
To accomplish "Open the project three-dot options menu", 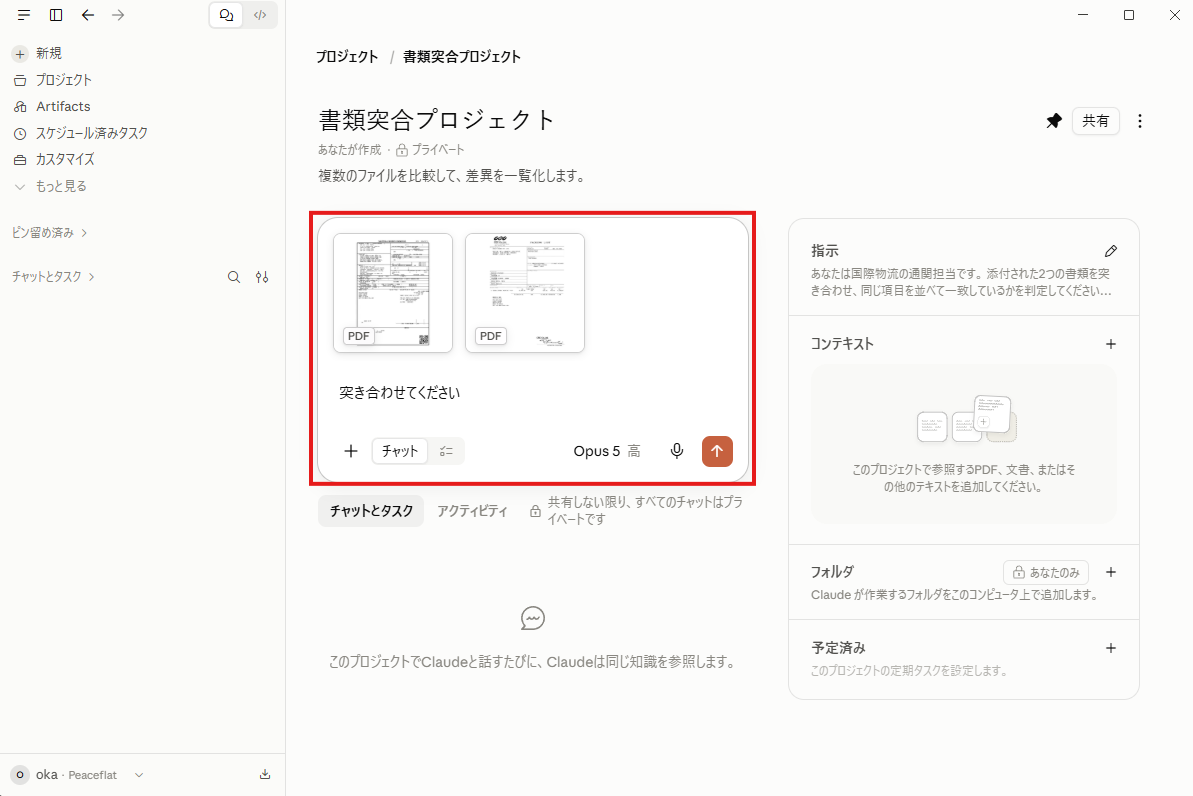I will click(1140, 121).
